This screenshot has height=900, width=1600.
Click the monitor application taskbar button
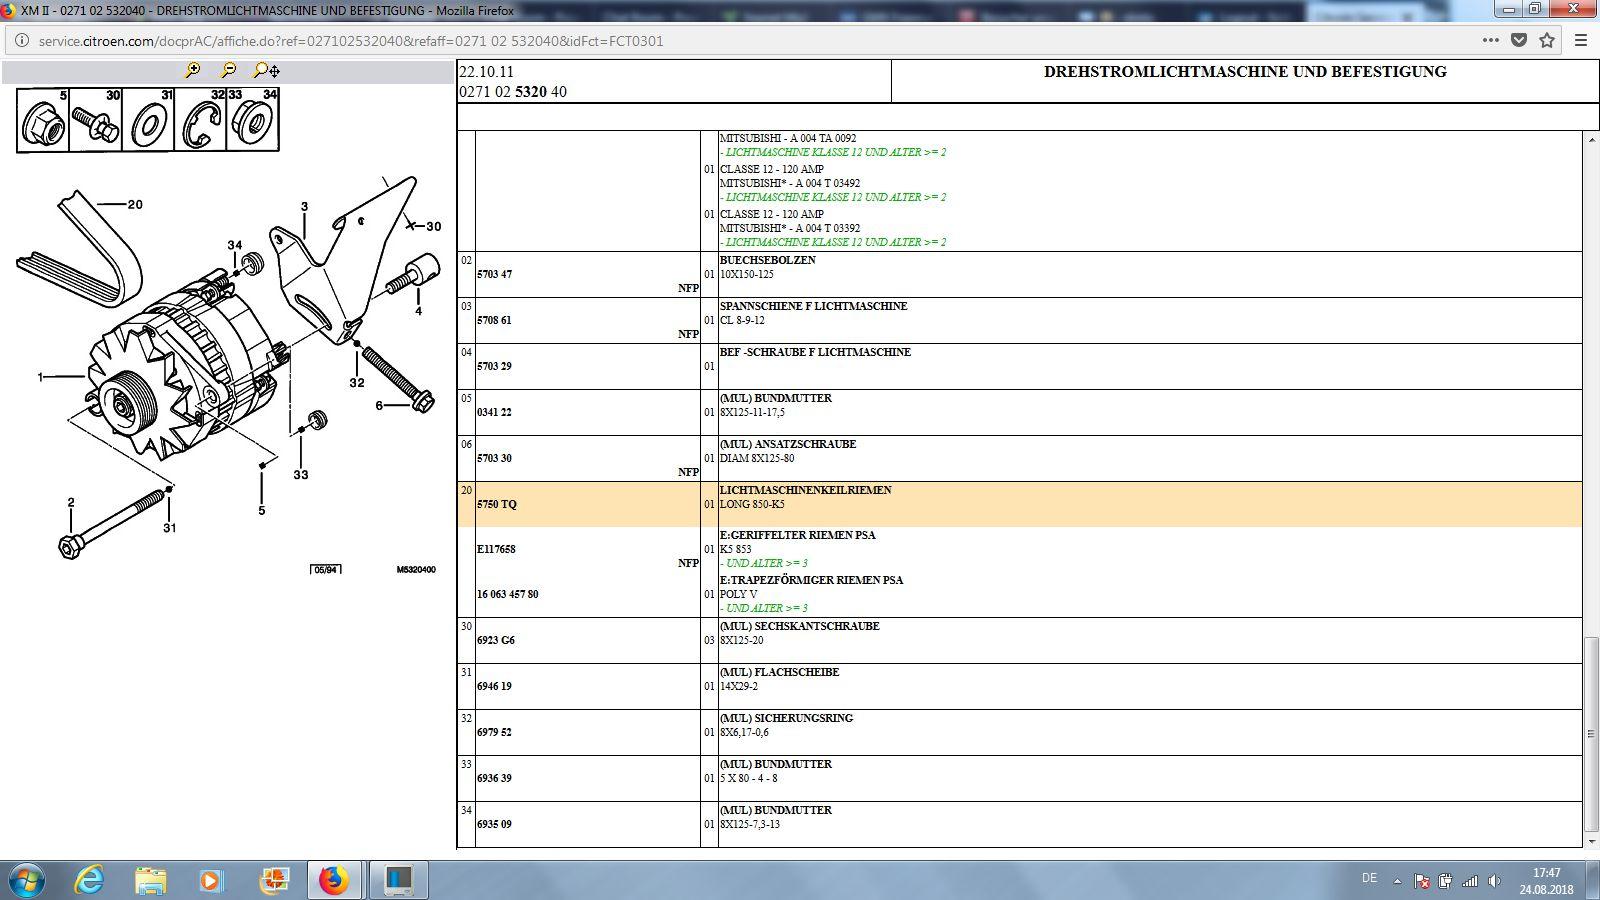tap(398, 880)
